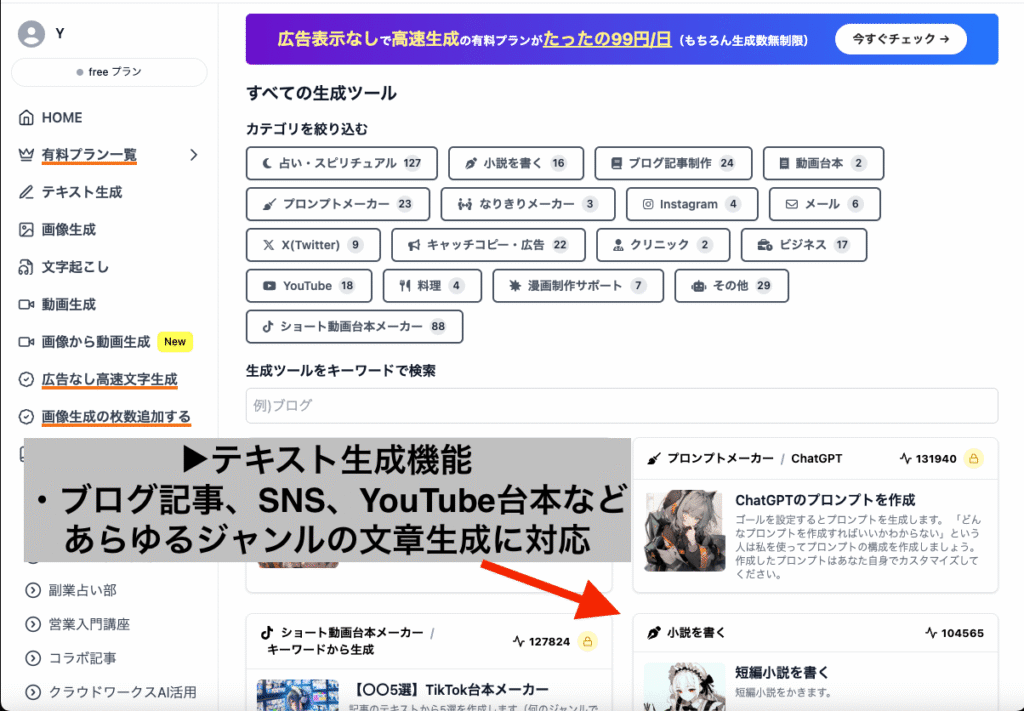
Task: Click the arrow icon beside 副業占い部
Action: (x=33, y=590)
